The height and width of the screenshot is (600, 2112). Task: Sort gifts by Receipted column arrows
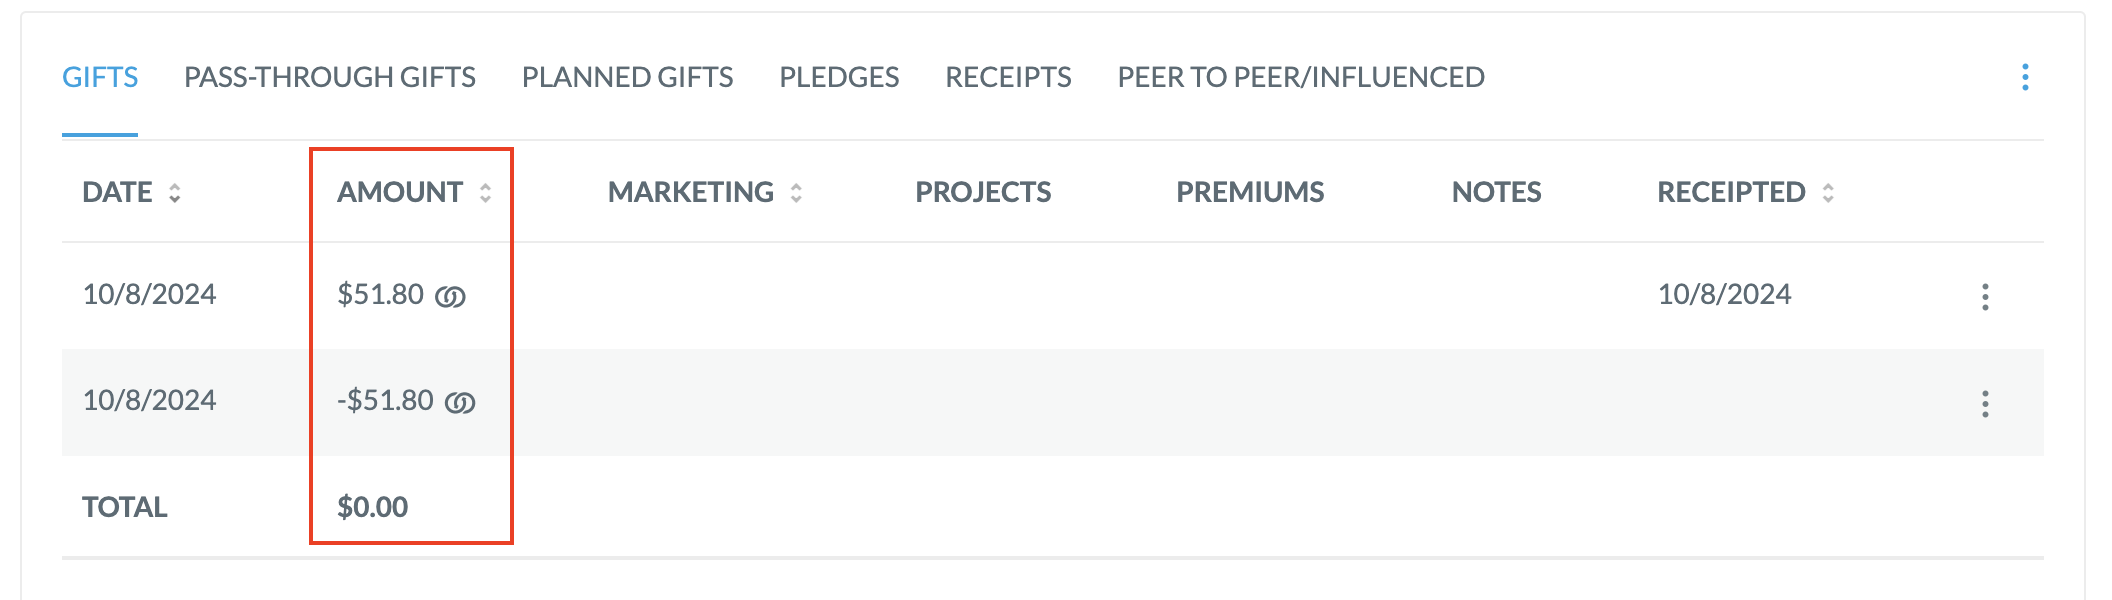pyautogui.click(x=1828, y=193)
